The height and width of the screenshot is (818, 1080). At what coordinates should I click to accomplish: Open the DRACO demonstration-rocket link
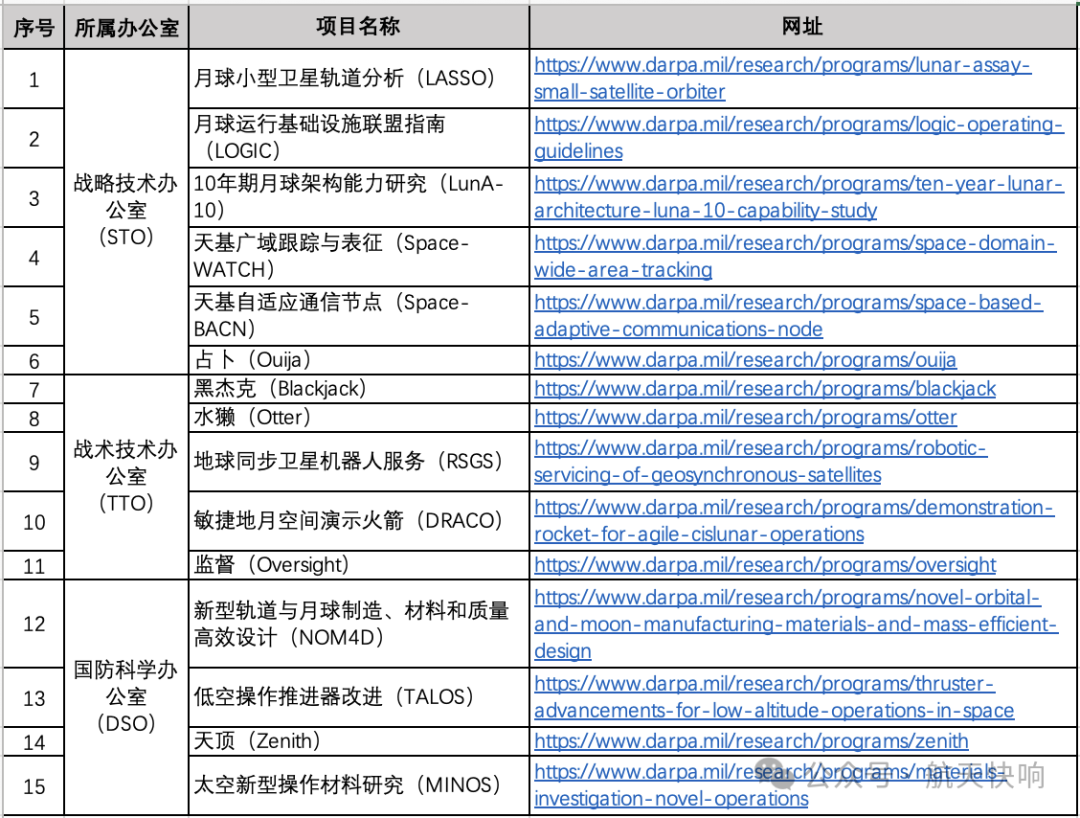793,508
